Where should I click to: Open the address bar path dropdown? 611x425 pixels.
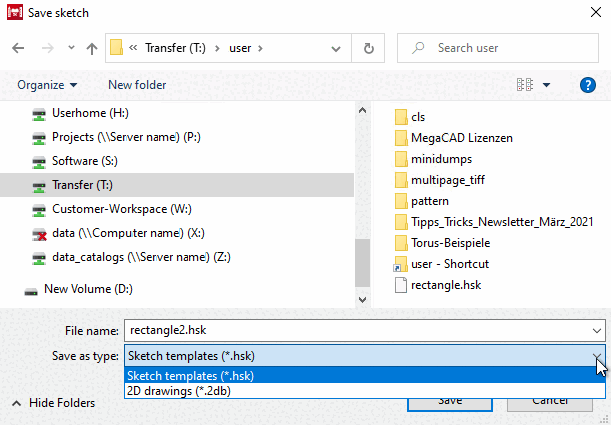tap(336, 48)
